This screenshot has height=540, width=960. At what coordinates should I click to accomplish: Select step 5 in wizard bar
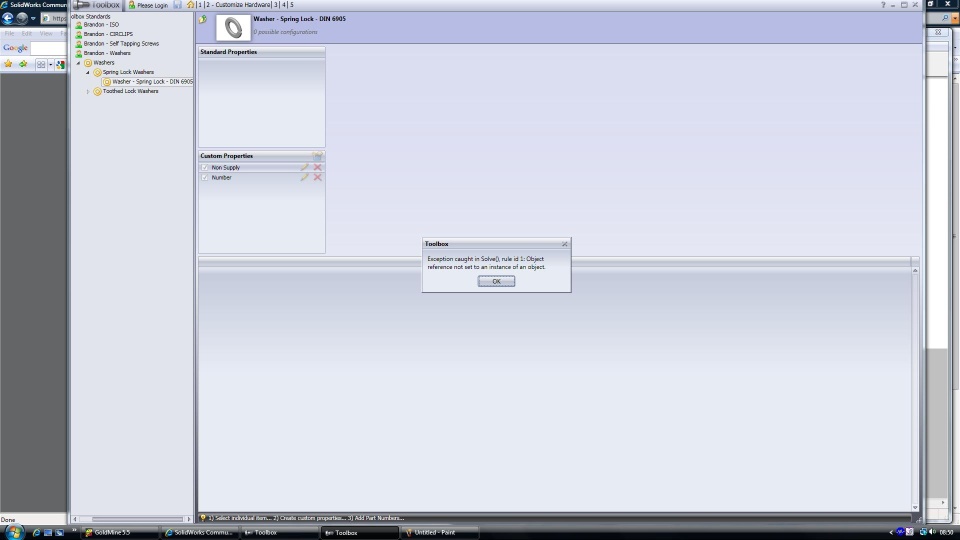(x=291, y=4)
